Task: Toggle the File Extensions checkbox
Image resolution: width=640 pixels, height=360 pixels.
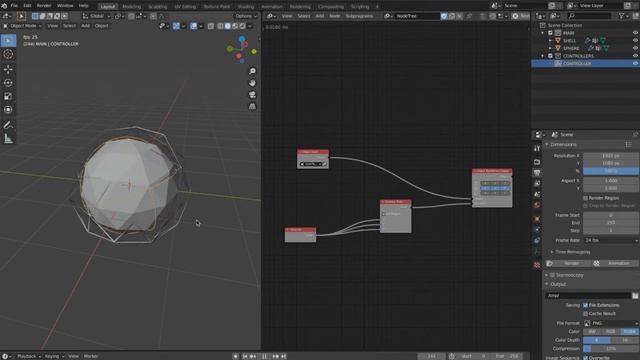Action: [585, 305]
